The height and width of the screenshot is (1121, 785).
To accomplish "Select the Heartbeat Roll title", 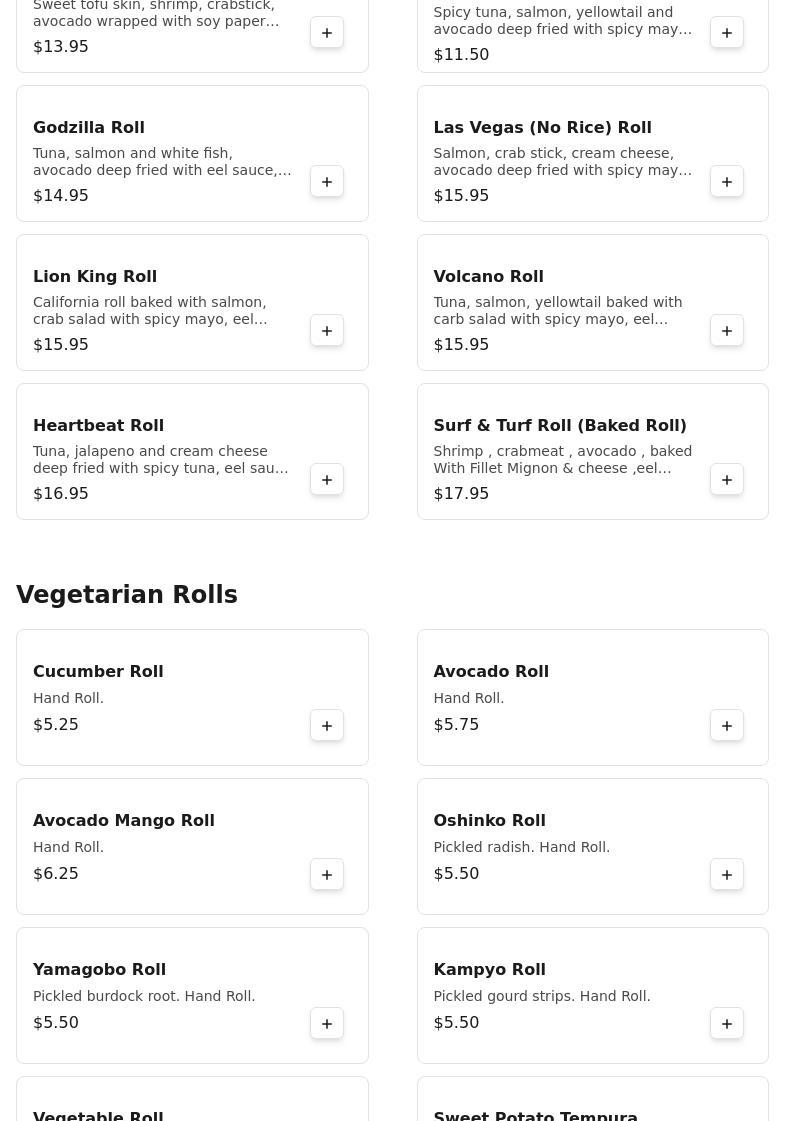I will pos(98,426).
